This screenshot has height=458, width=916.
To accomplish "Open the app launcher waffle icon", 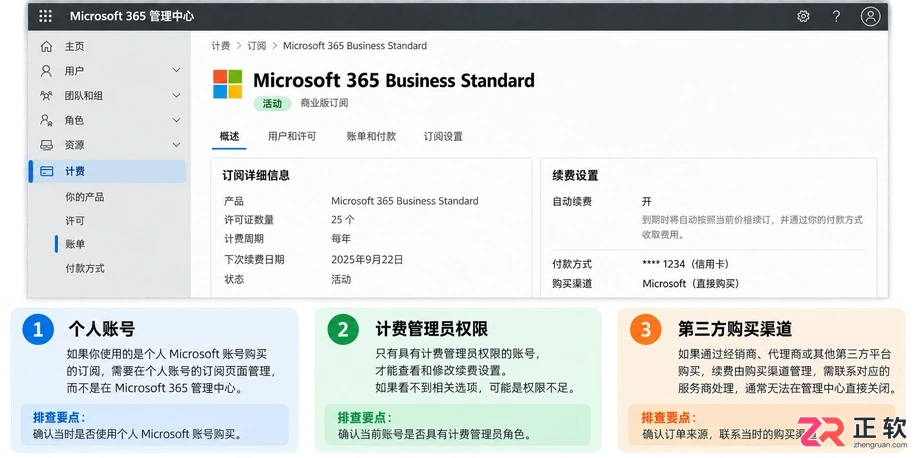I will 46,16.
